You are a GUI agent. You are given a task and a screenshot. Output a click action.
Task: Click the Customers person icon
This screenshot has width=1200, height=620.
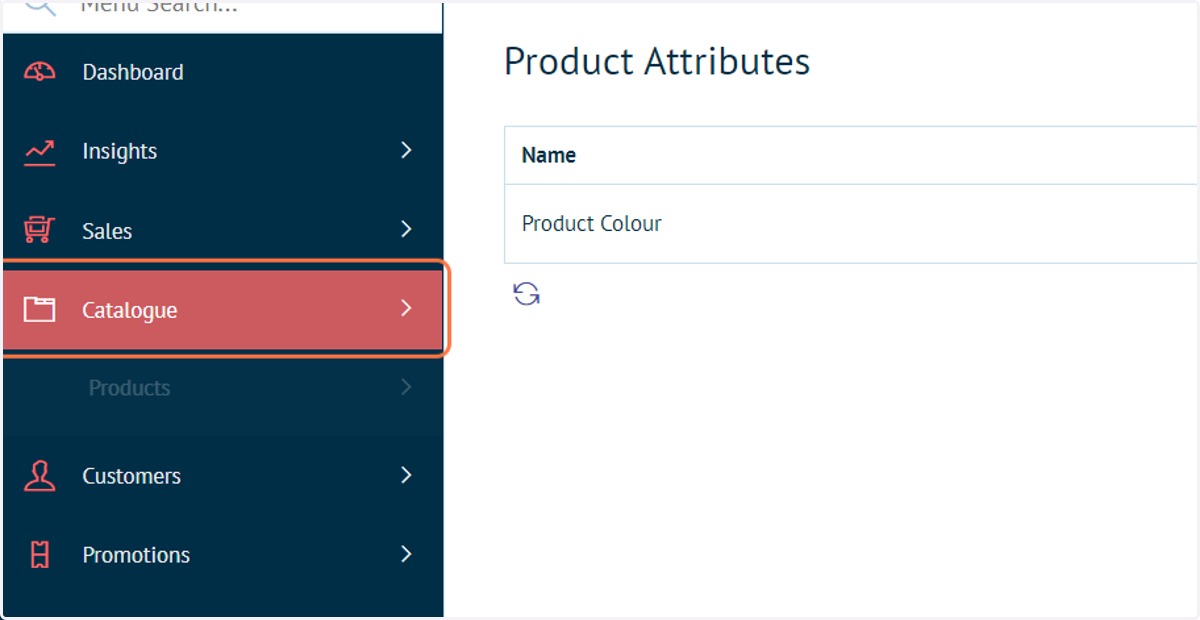coord(40,476)
